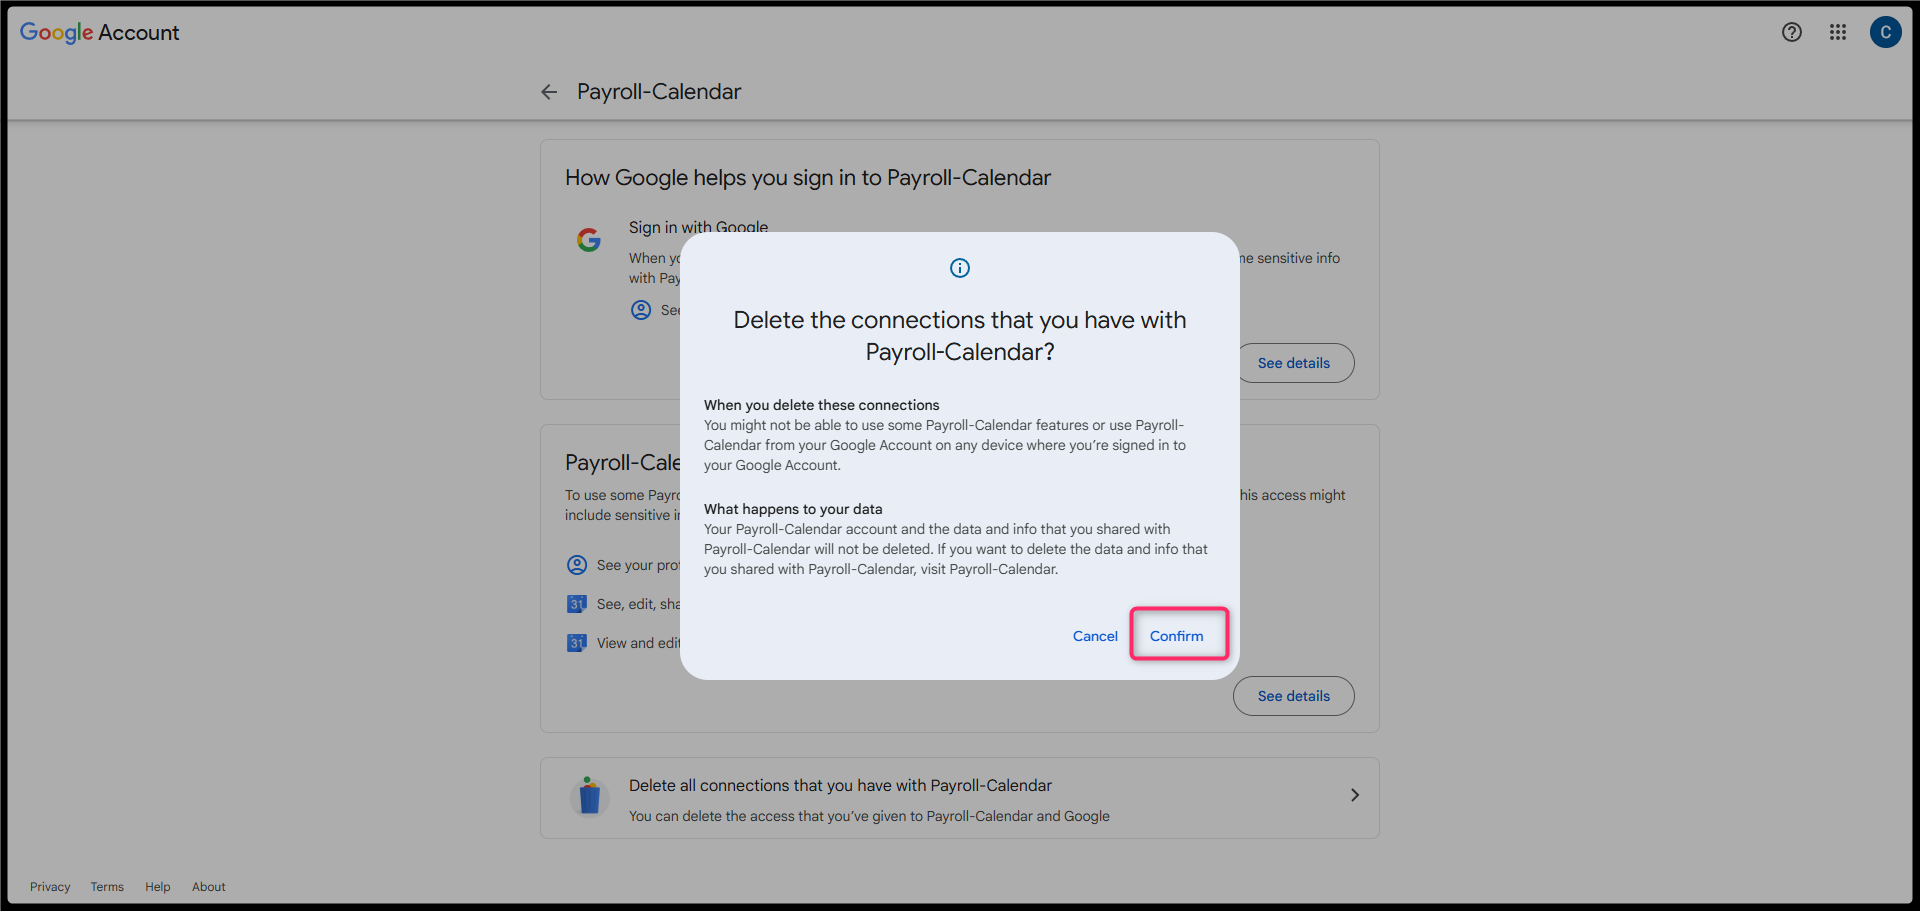Click the Google Account logo
Image resolution: width=1920 pixels, height=911 pixels.
click(x=100, y=32)
